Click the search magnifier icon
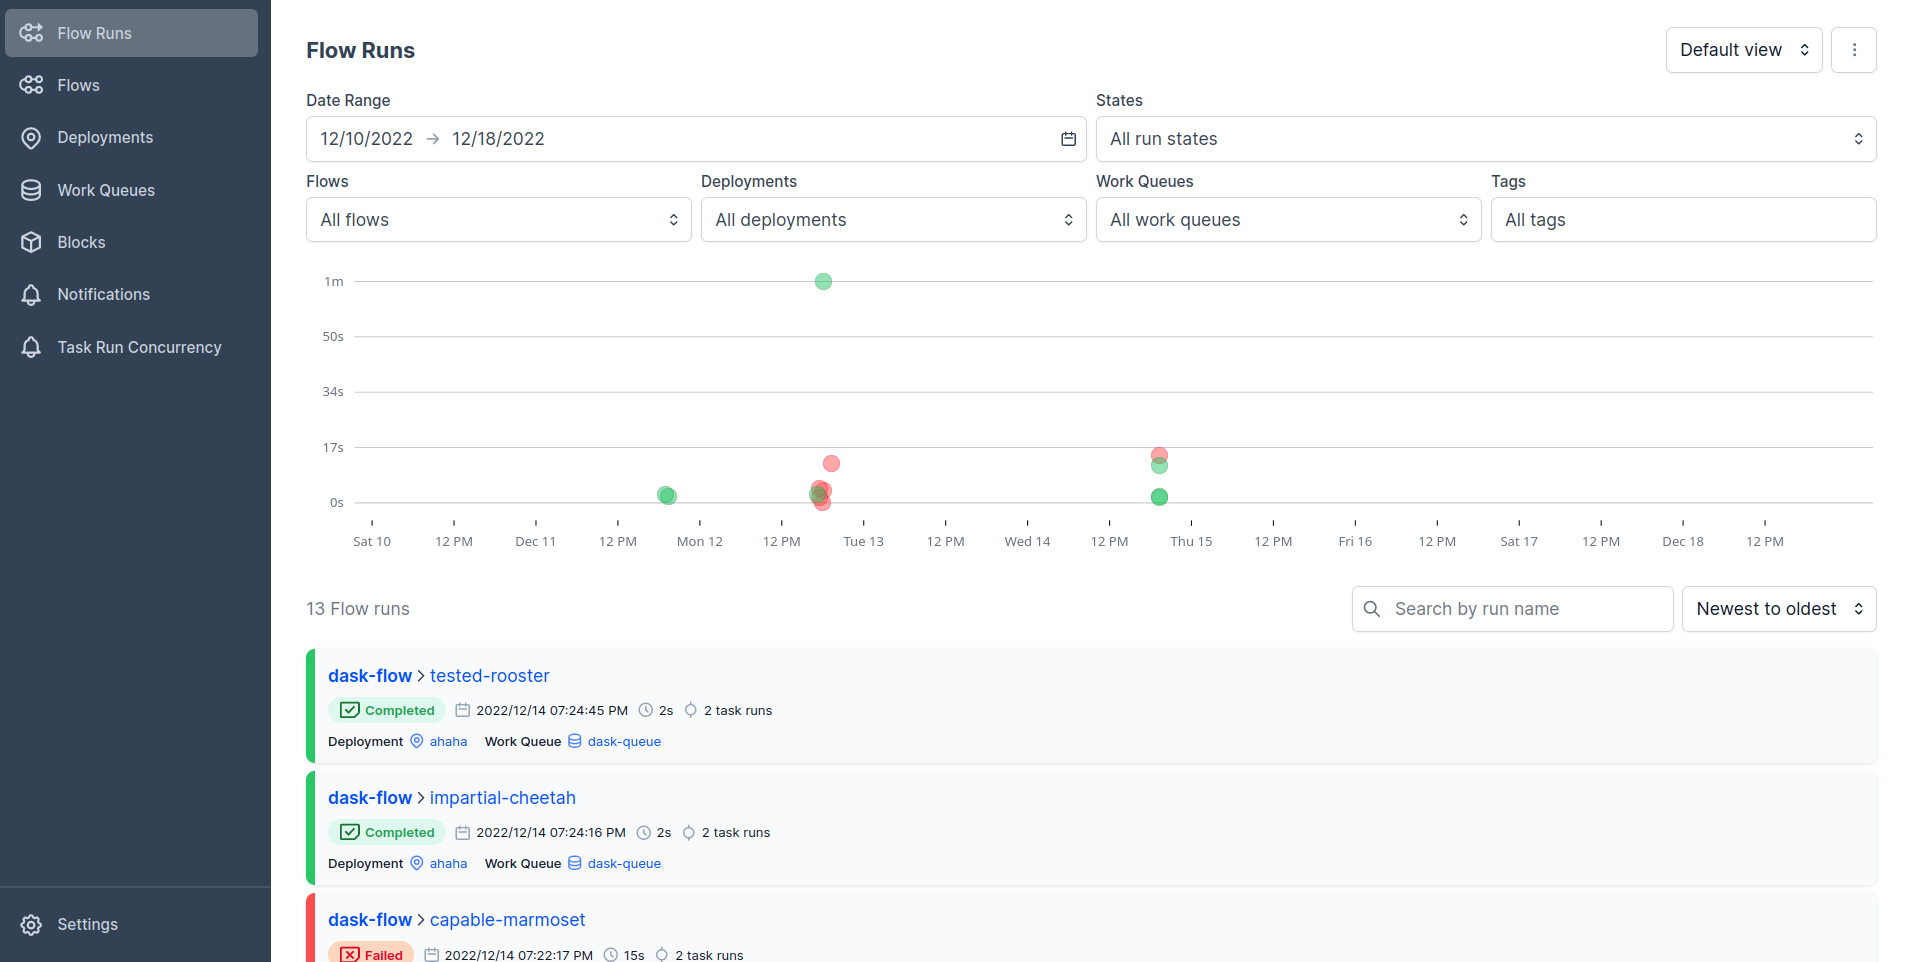 (1372, 609)
